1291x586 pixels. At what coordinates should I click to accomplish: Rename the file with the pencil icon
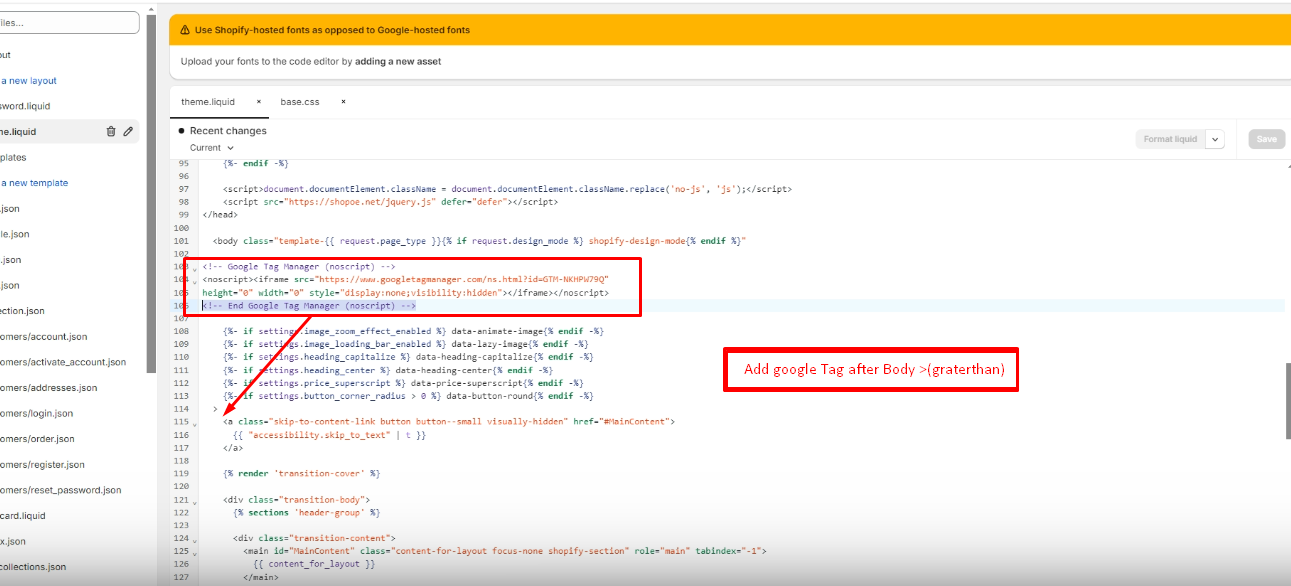[128, 131]
